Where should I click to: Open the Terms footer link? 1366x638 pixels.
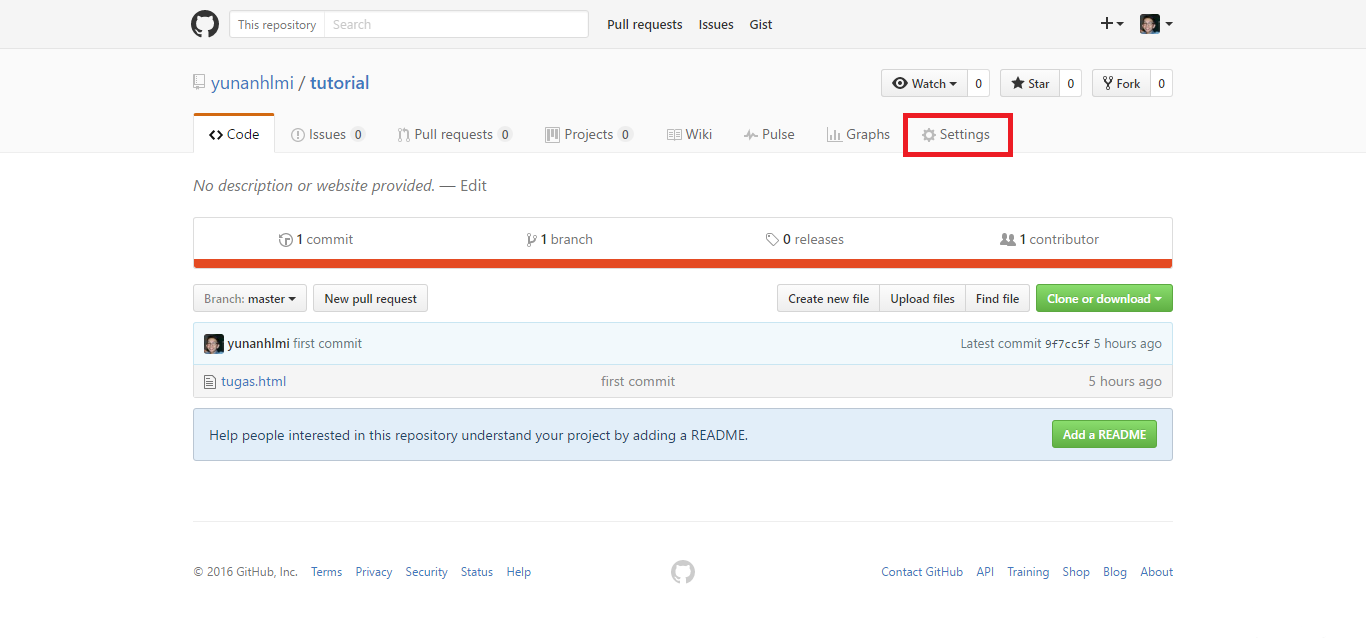(326, 572)
